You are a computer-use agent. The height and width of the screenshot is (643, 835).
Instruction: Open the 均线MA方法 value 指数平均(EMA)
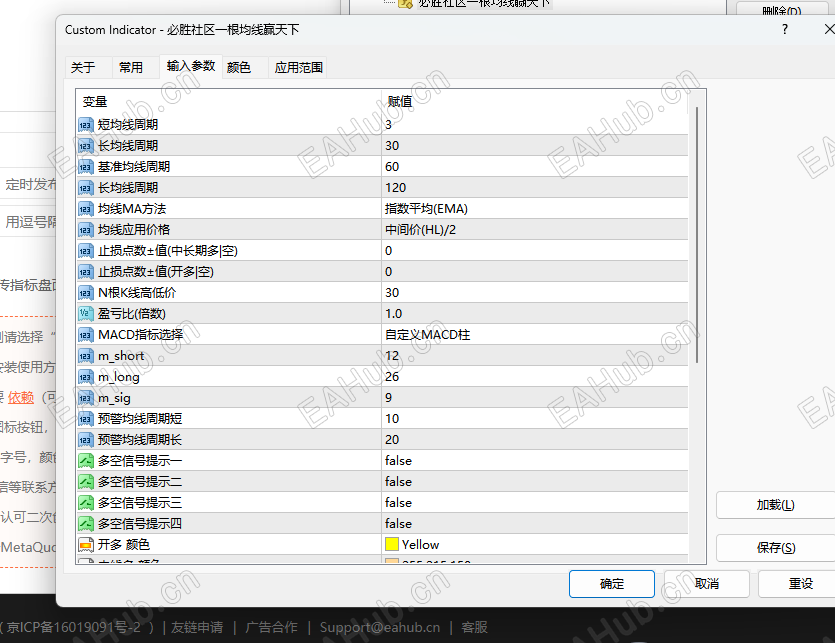[x=535, y=209]
